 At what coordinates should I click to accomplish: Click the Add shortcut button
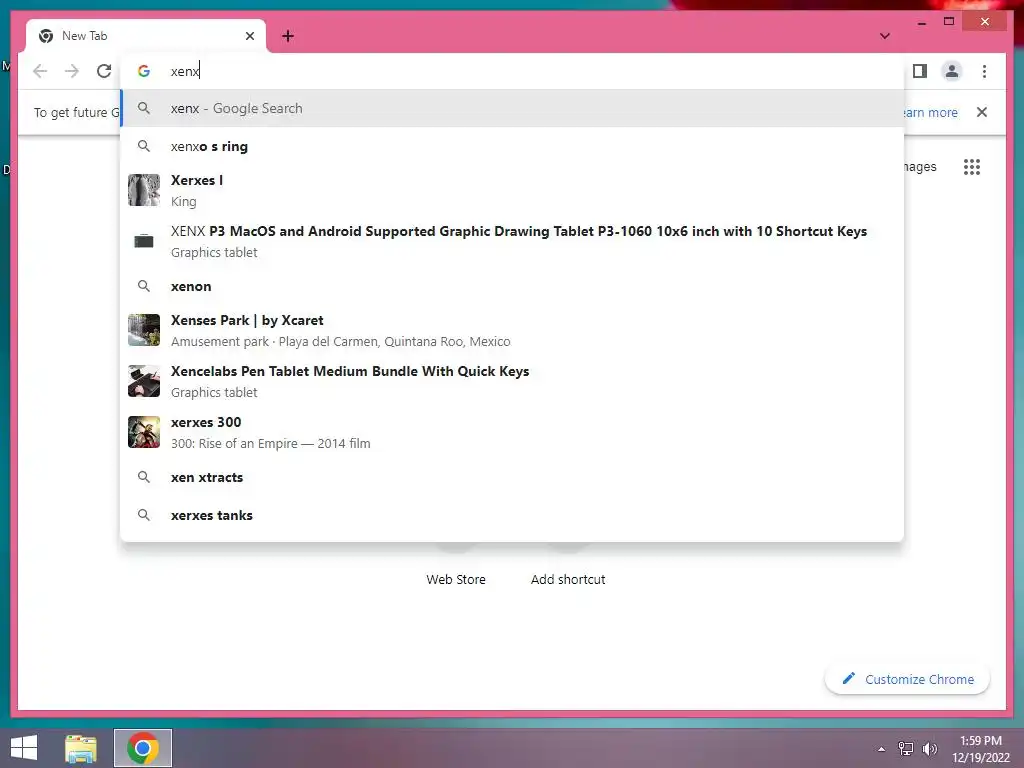point(568,579)
